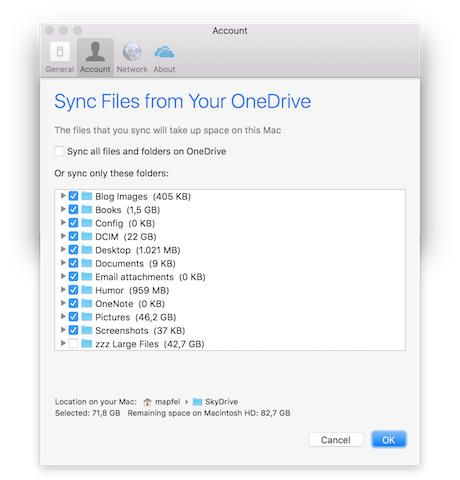The height and width of the screenshot is (480, 460).
Task: Expand the zzz Large Files triangle
Action: 63,343
